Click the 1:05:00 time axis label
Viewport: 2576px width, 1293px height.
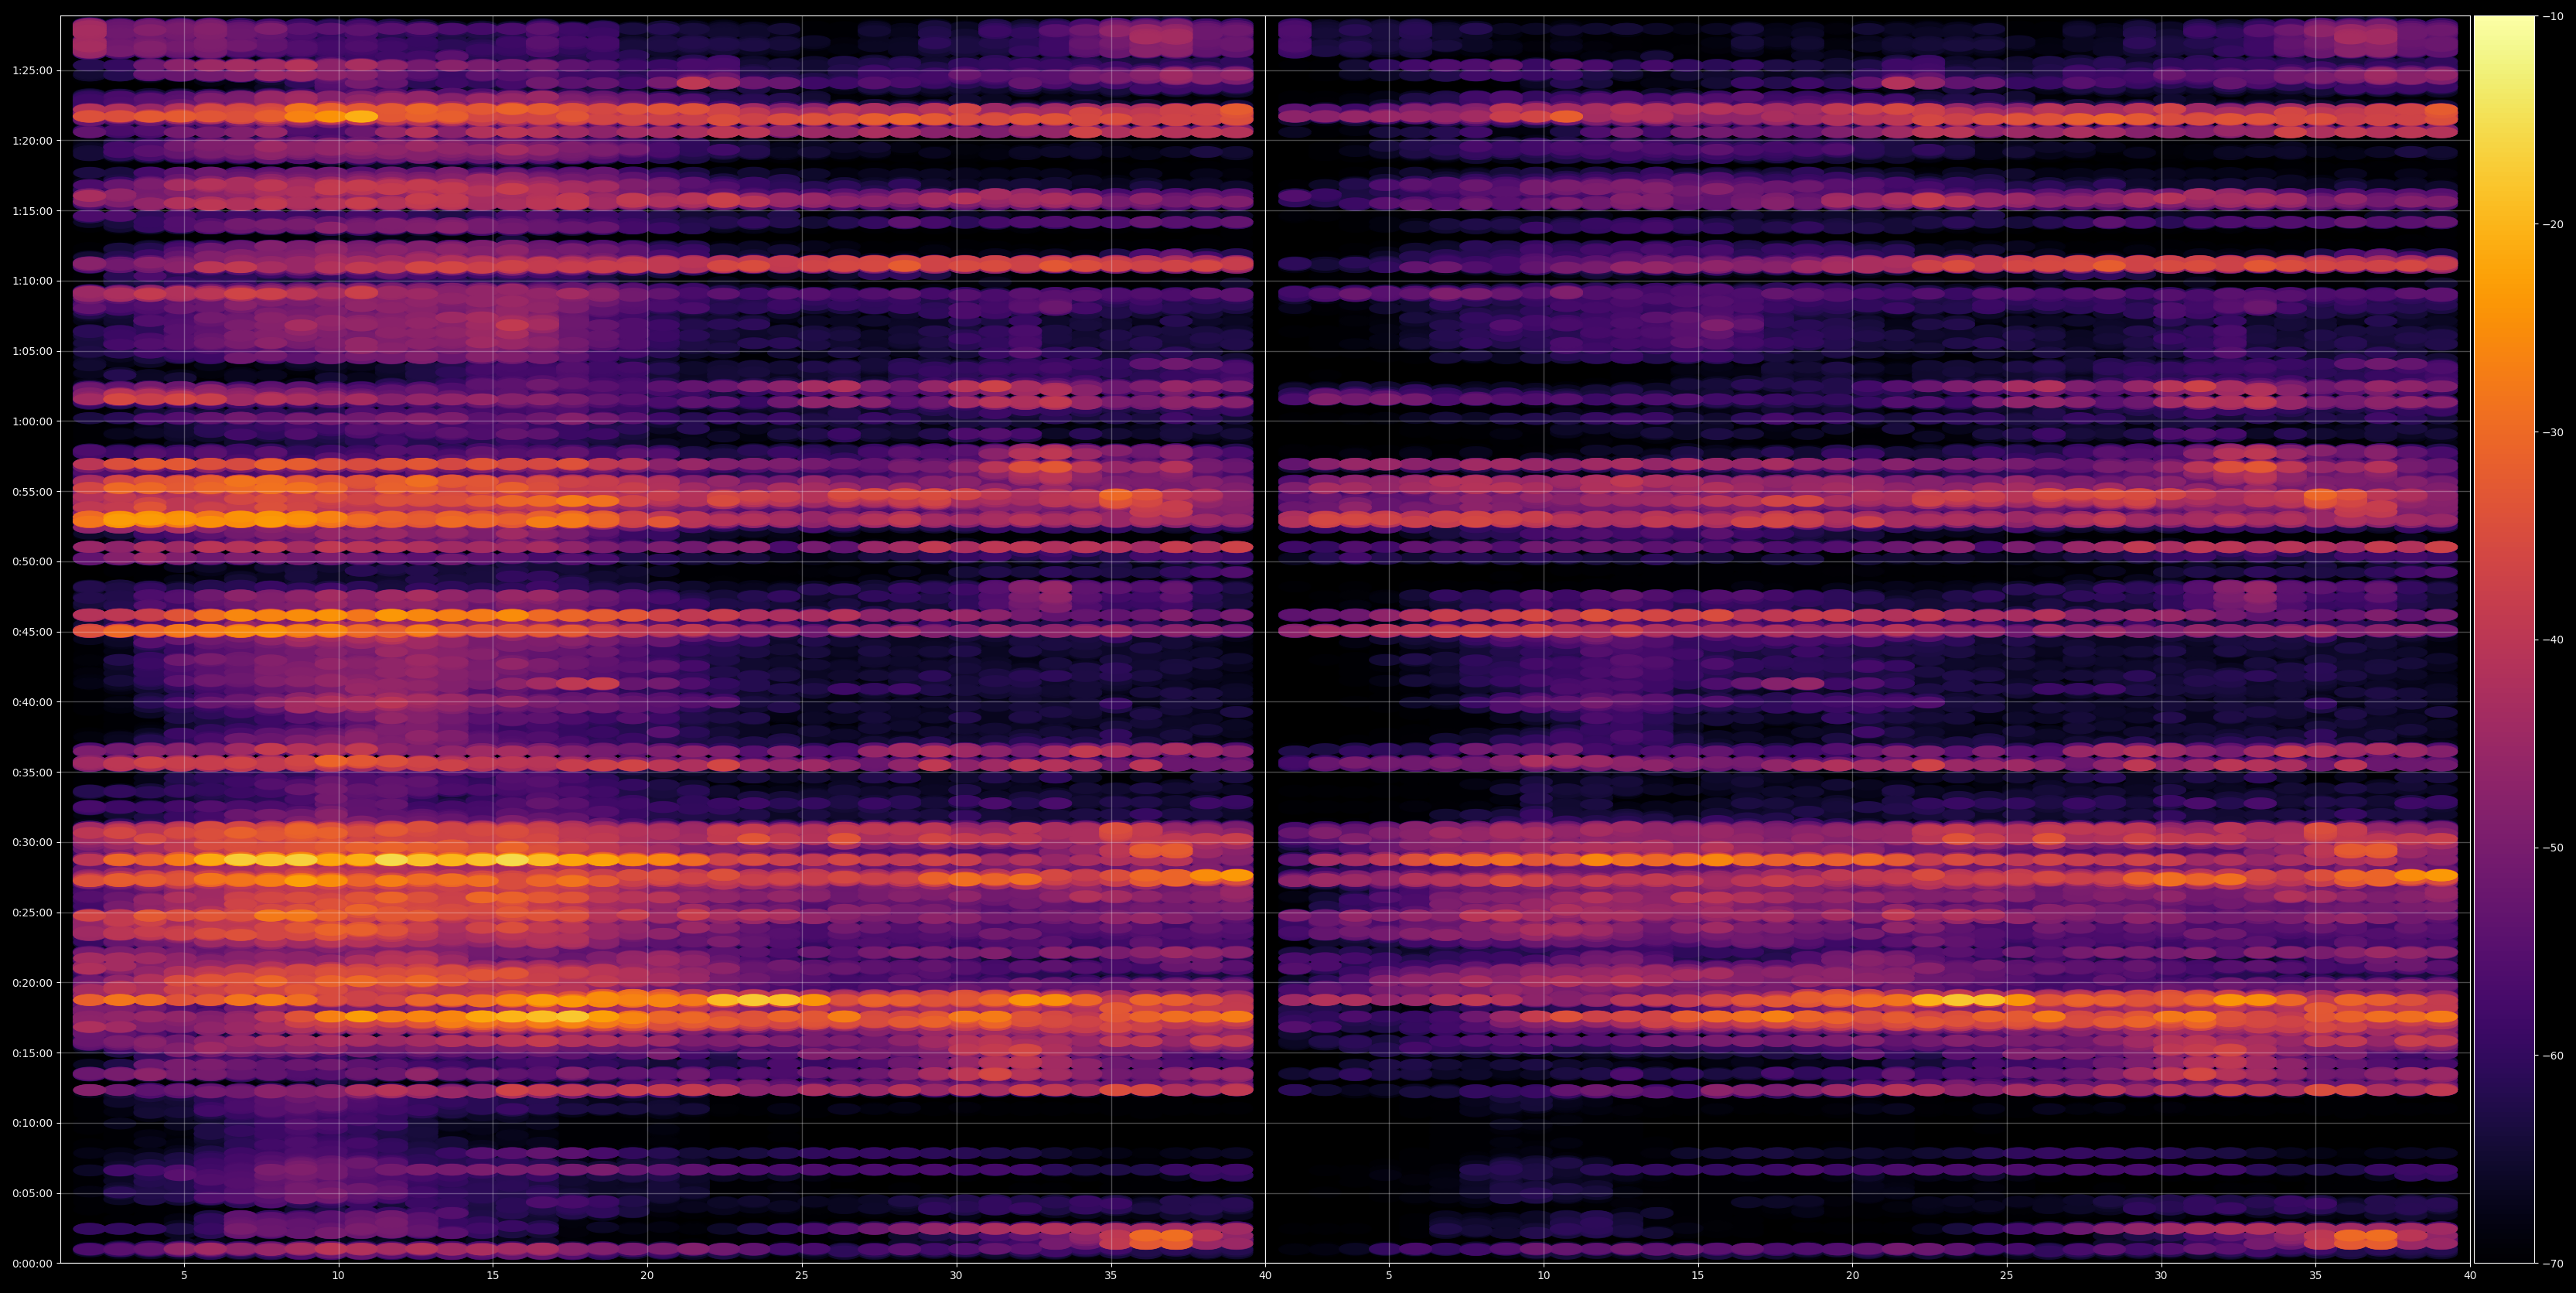pos(32,352)
